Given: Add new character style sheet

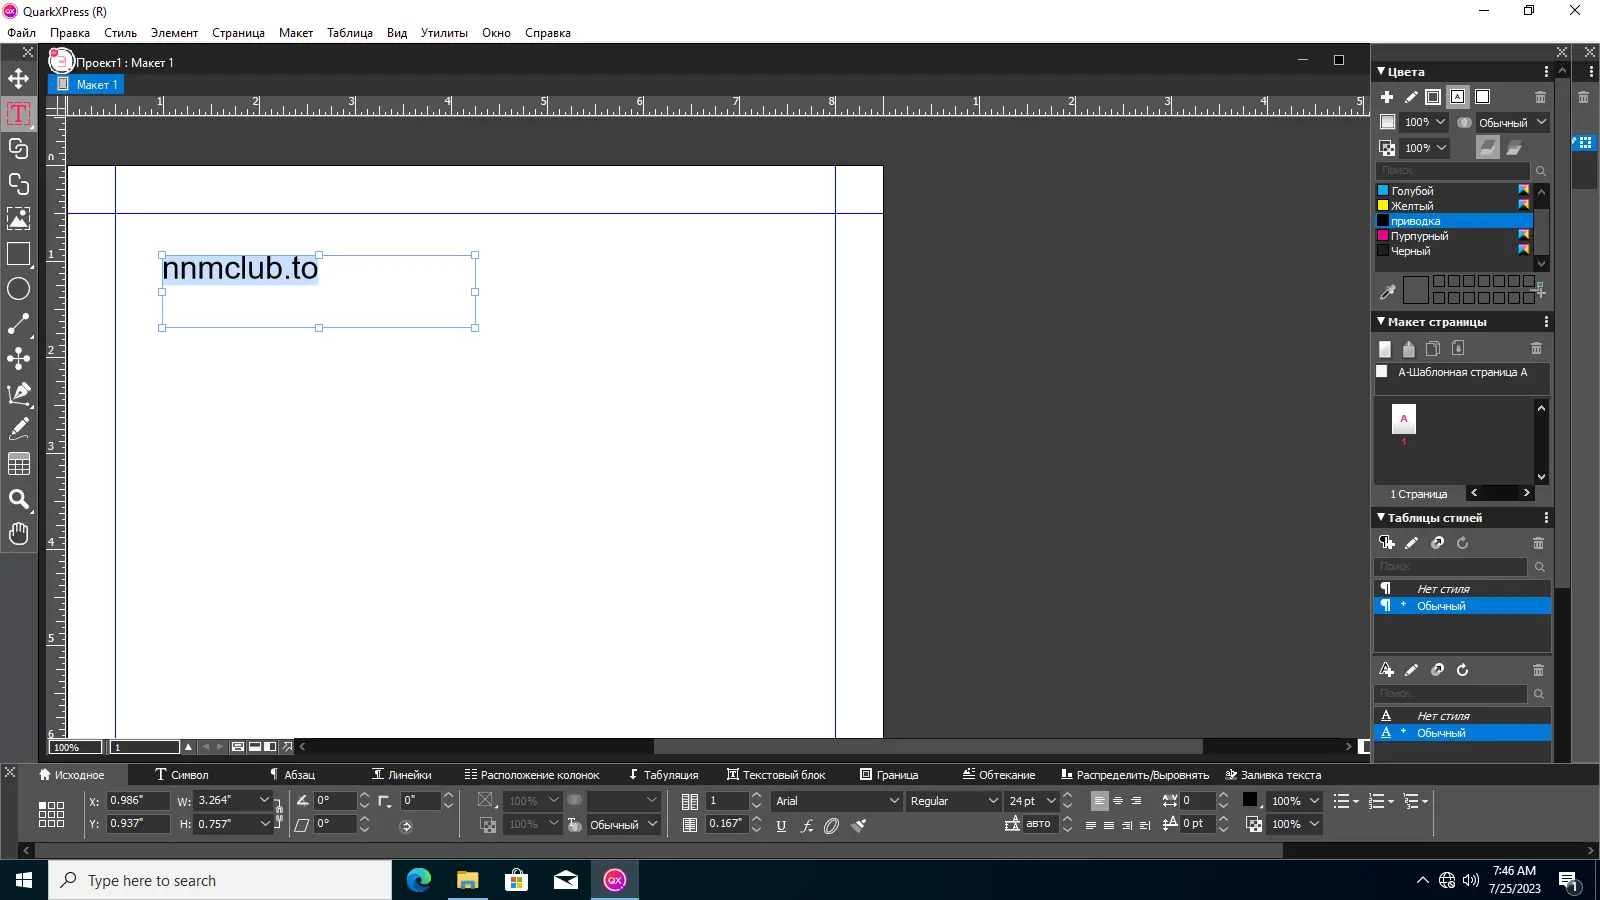Looking at the screenshot, I should [1387, 670].
